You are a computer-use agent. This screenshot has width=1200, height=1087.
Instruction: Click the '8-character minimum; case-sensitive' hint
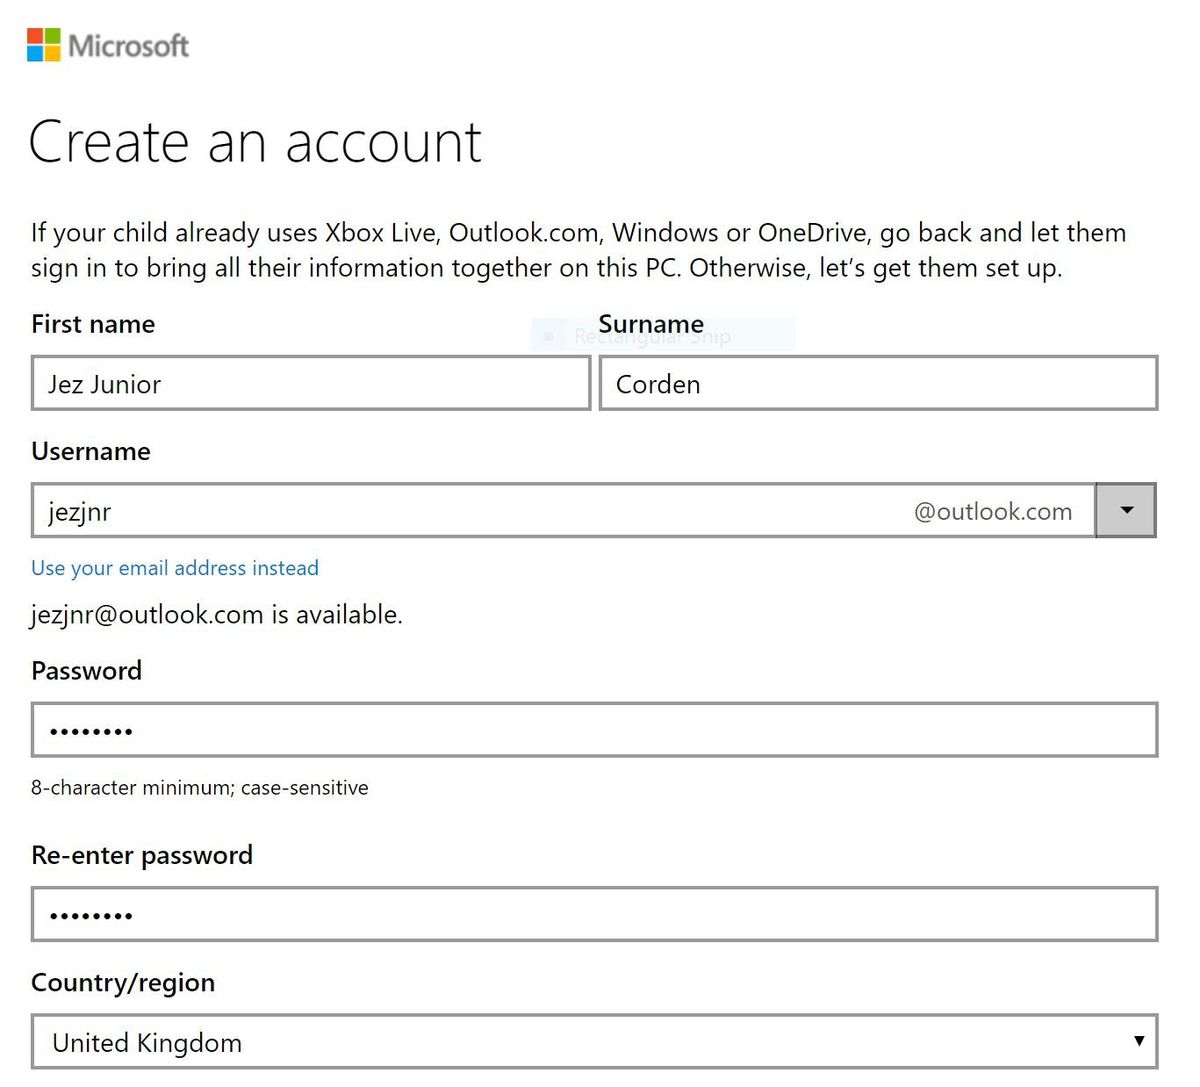(x=200, y=788)
